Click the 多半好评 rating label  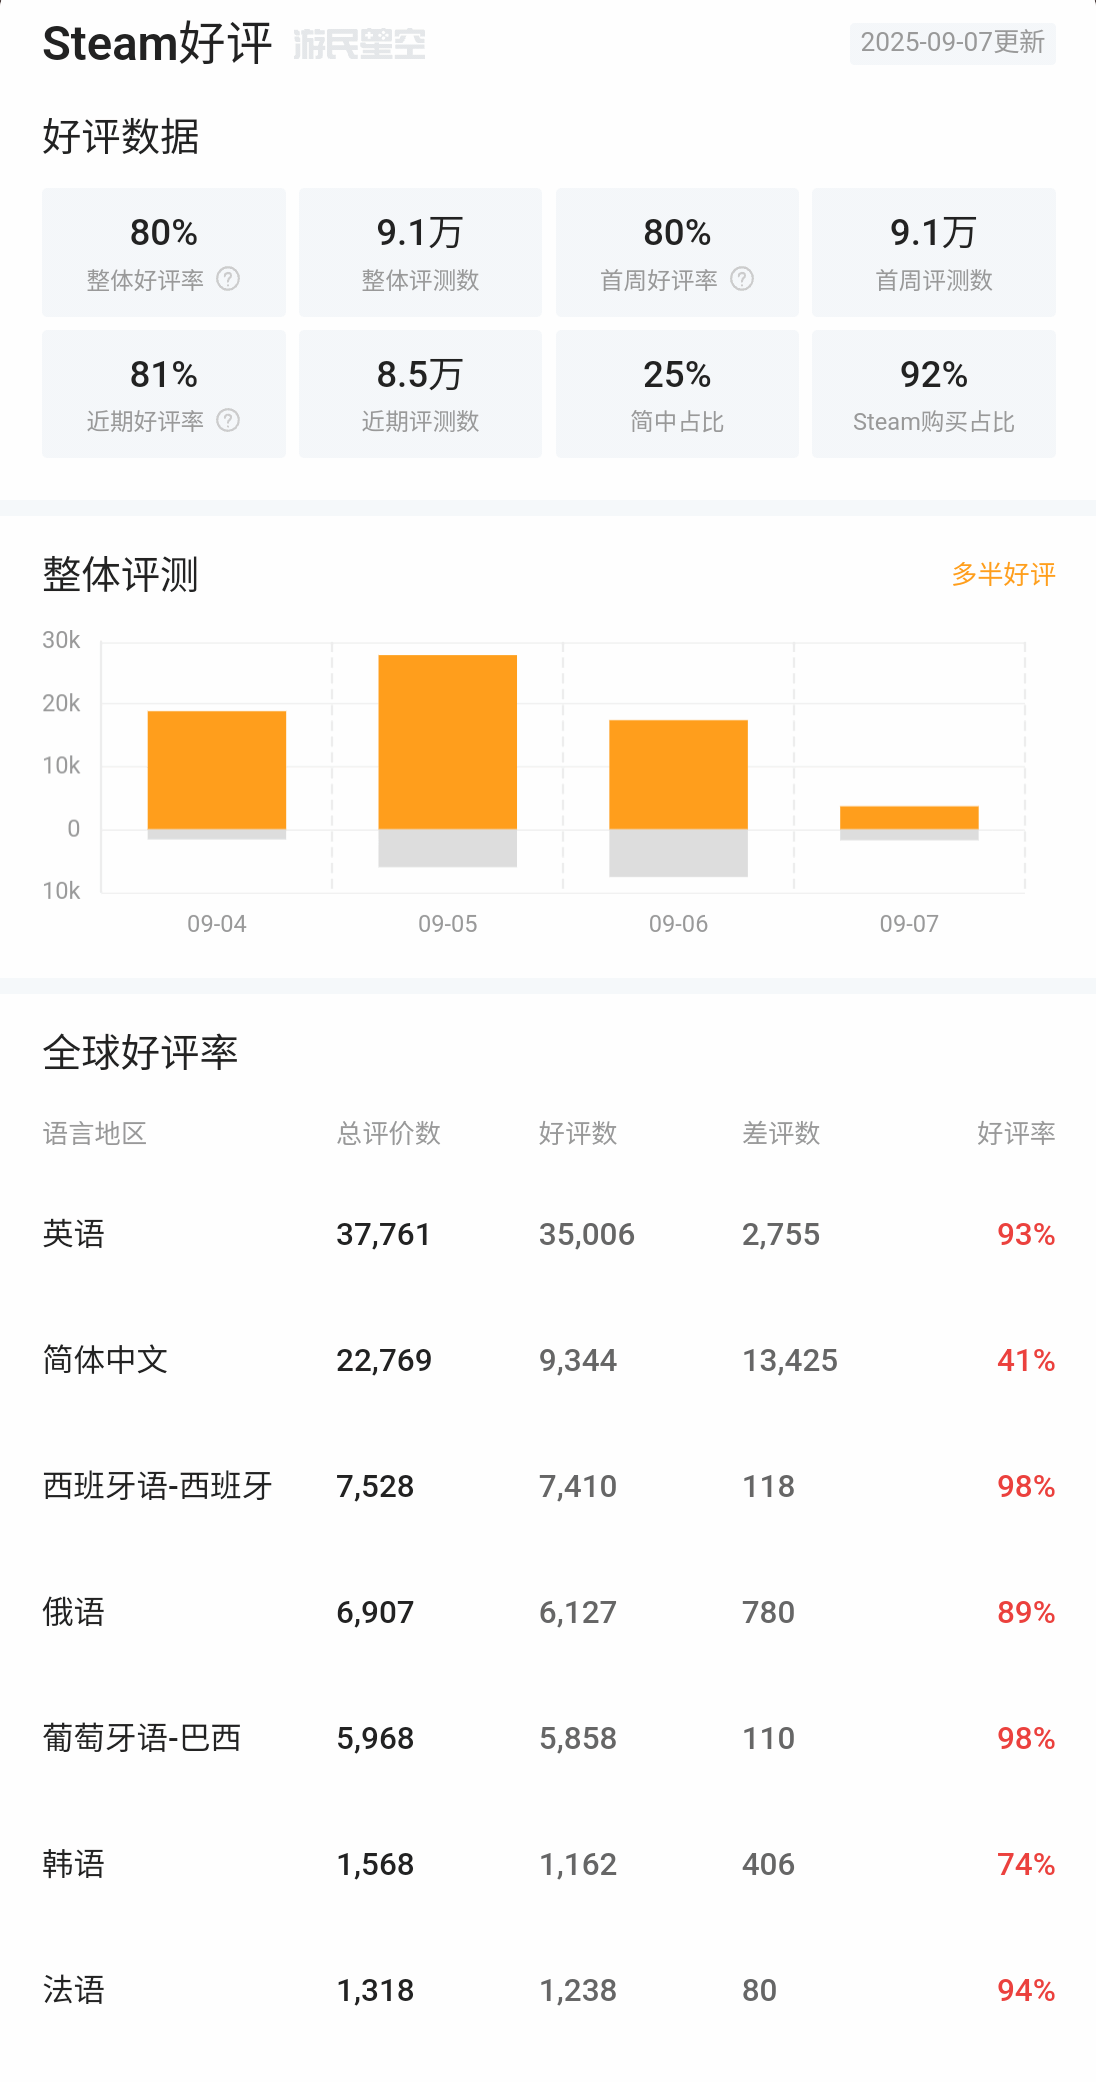[x=1003, y=574]
